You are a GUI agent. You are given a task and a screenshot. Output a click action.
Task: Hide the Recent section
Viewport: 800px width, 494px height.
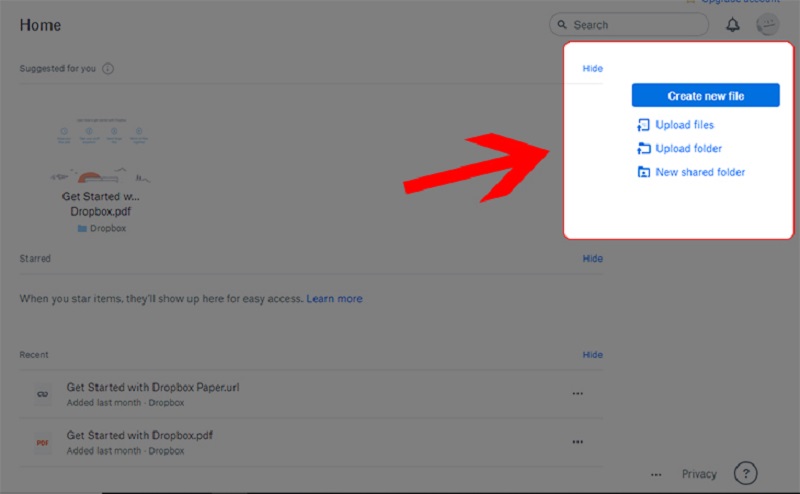pyautogui.click(x=592, y=355)
